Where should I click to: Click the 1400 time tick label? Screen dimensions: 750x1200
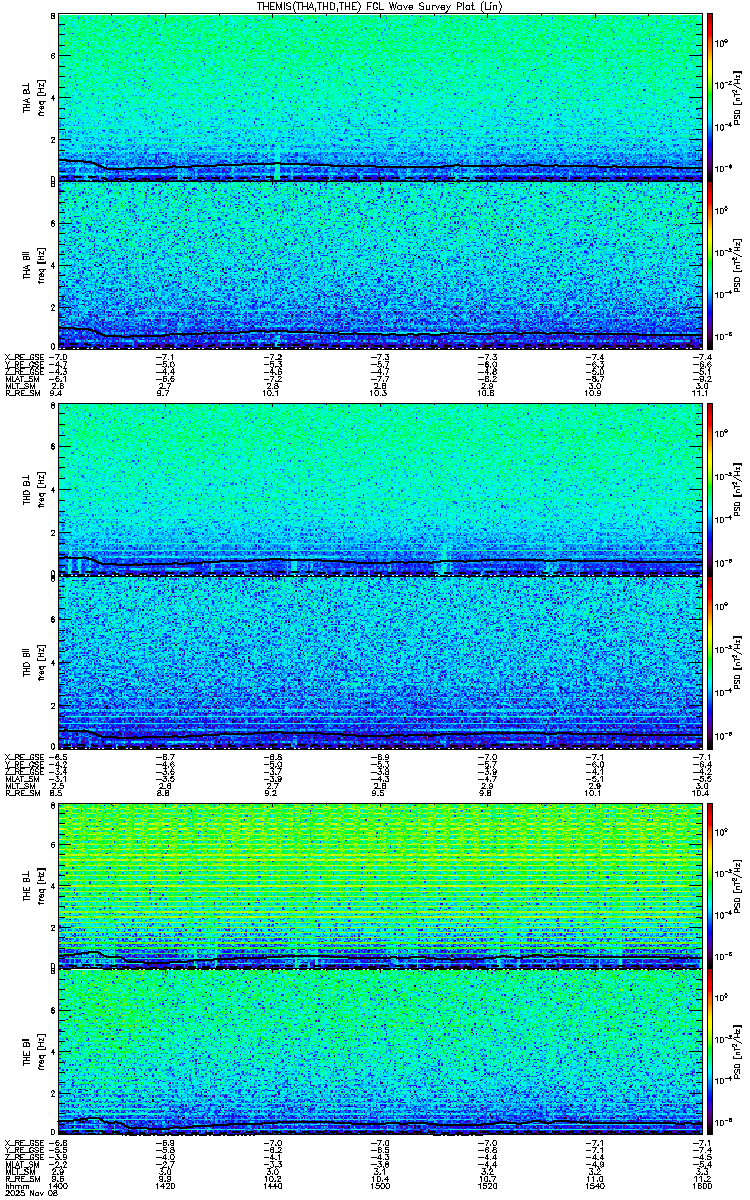coord(58,1186)
